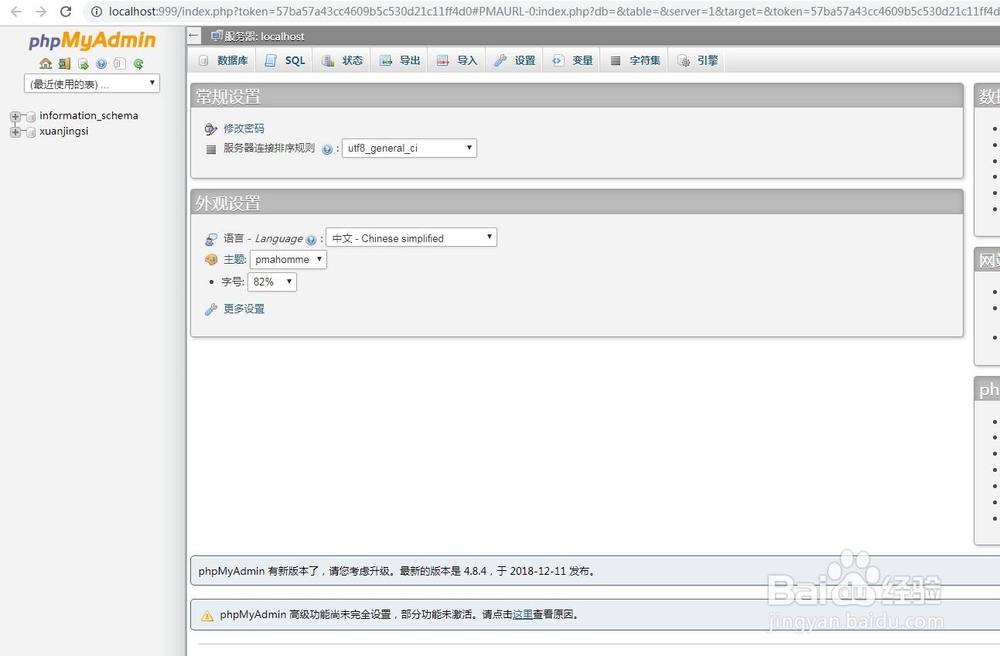Open the language selection dropdown

pos(411,238)
